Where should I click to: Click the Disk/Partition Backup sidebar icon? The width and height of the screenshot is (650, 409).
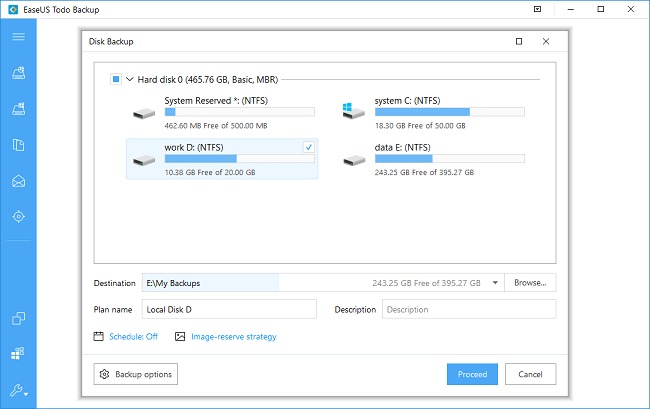[x=18, y=72]
